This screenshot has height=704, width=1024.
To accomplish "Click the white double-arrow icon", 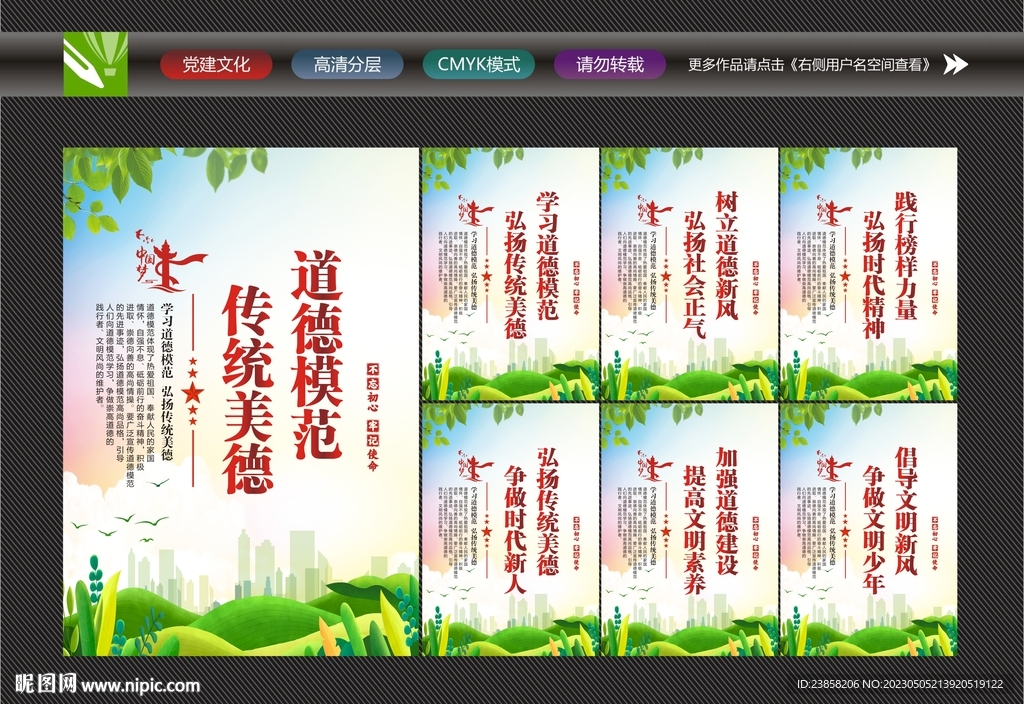I will 956,64.
